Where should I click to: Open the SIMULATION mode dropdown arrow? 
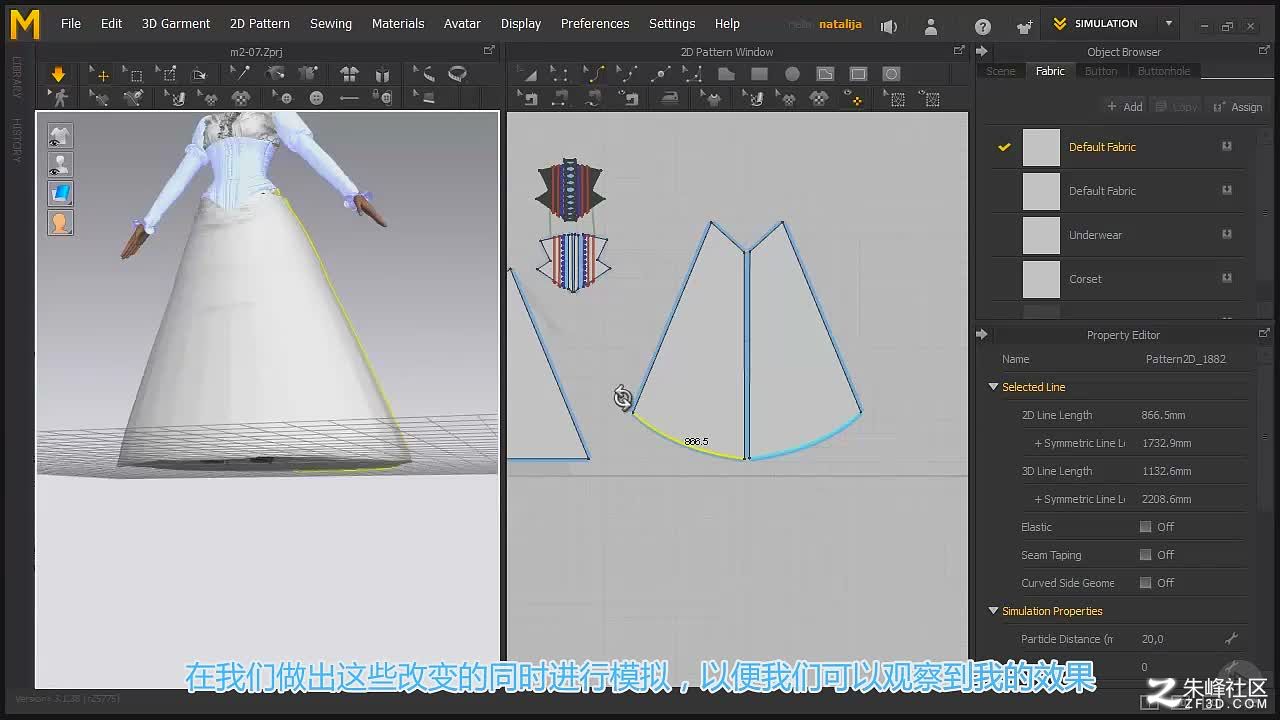tap(1168, 24)
